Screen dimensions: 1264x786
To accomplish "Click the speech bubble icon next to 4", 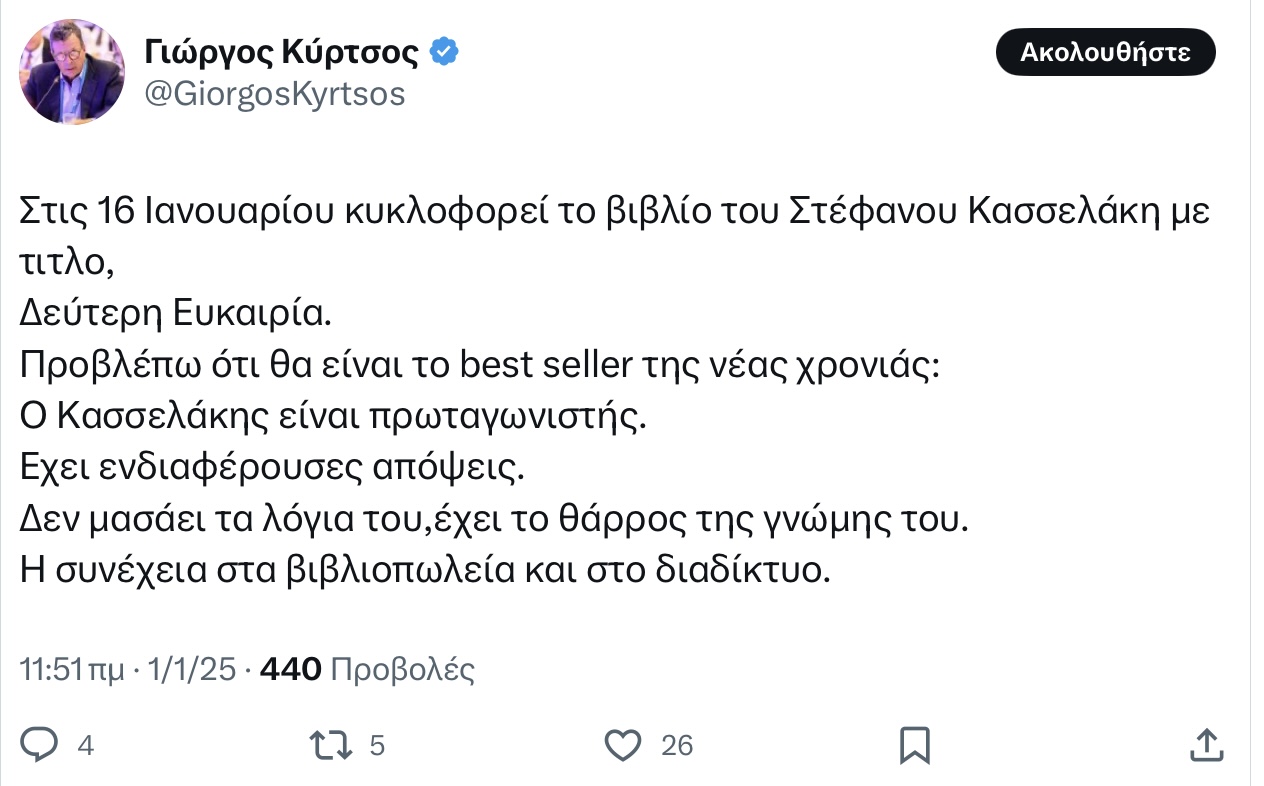I will [x=41, y=744].
